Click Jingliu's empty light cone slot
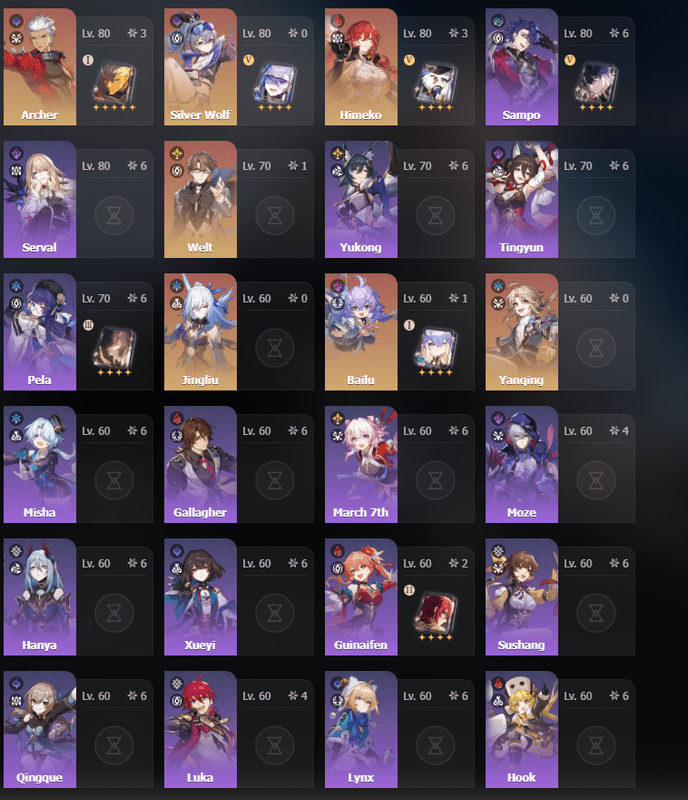The image size is (688, 800). pos(275,348)
